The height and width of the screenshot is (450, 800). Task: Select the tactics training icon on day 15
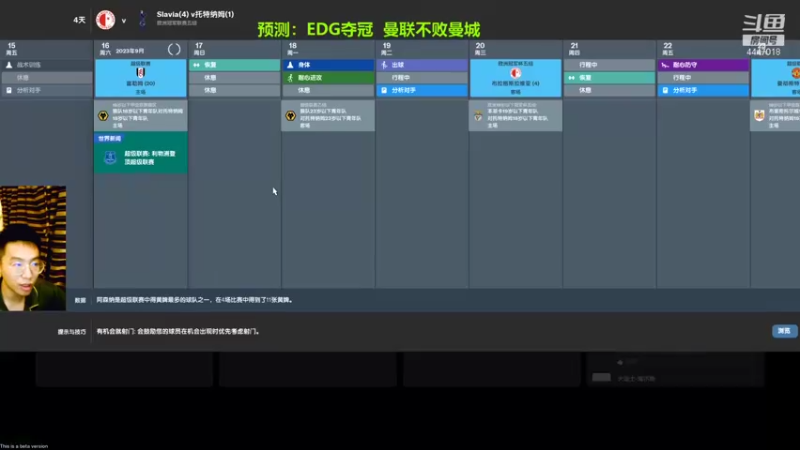click(x=9, y=65)
